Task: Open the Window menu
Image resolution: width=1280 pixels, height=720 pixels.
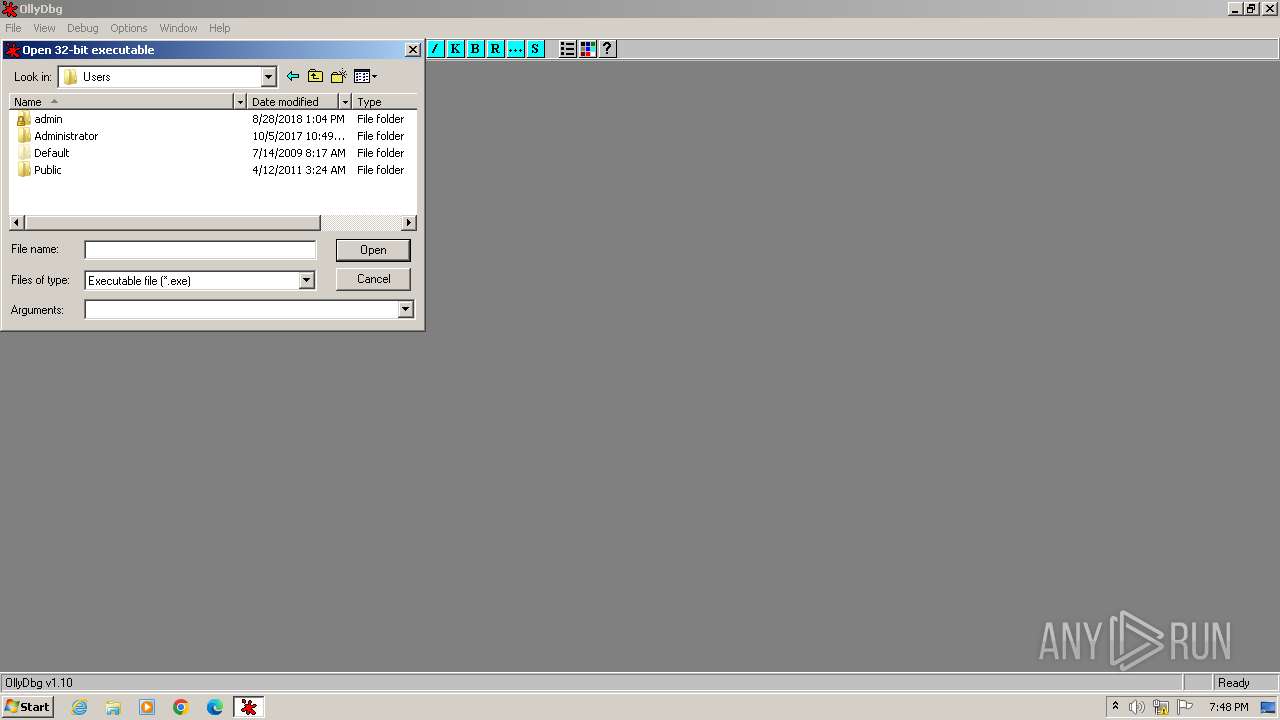Action: tap(178, 28)
